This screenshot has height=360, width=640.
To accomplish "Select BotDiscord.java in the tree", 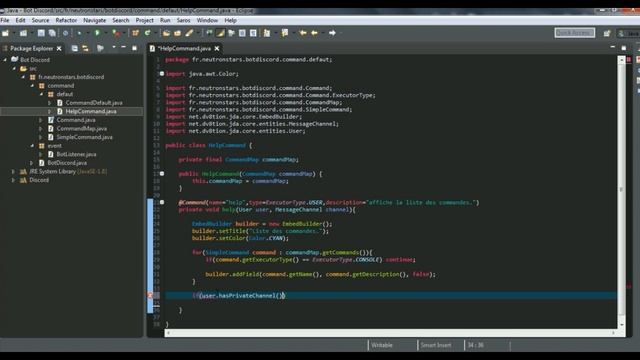I will coord(67,163).
